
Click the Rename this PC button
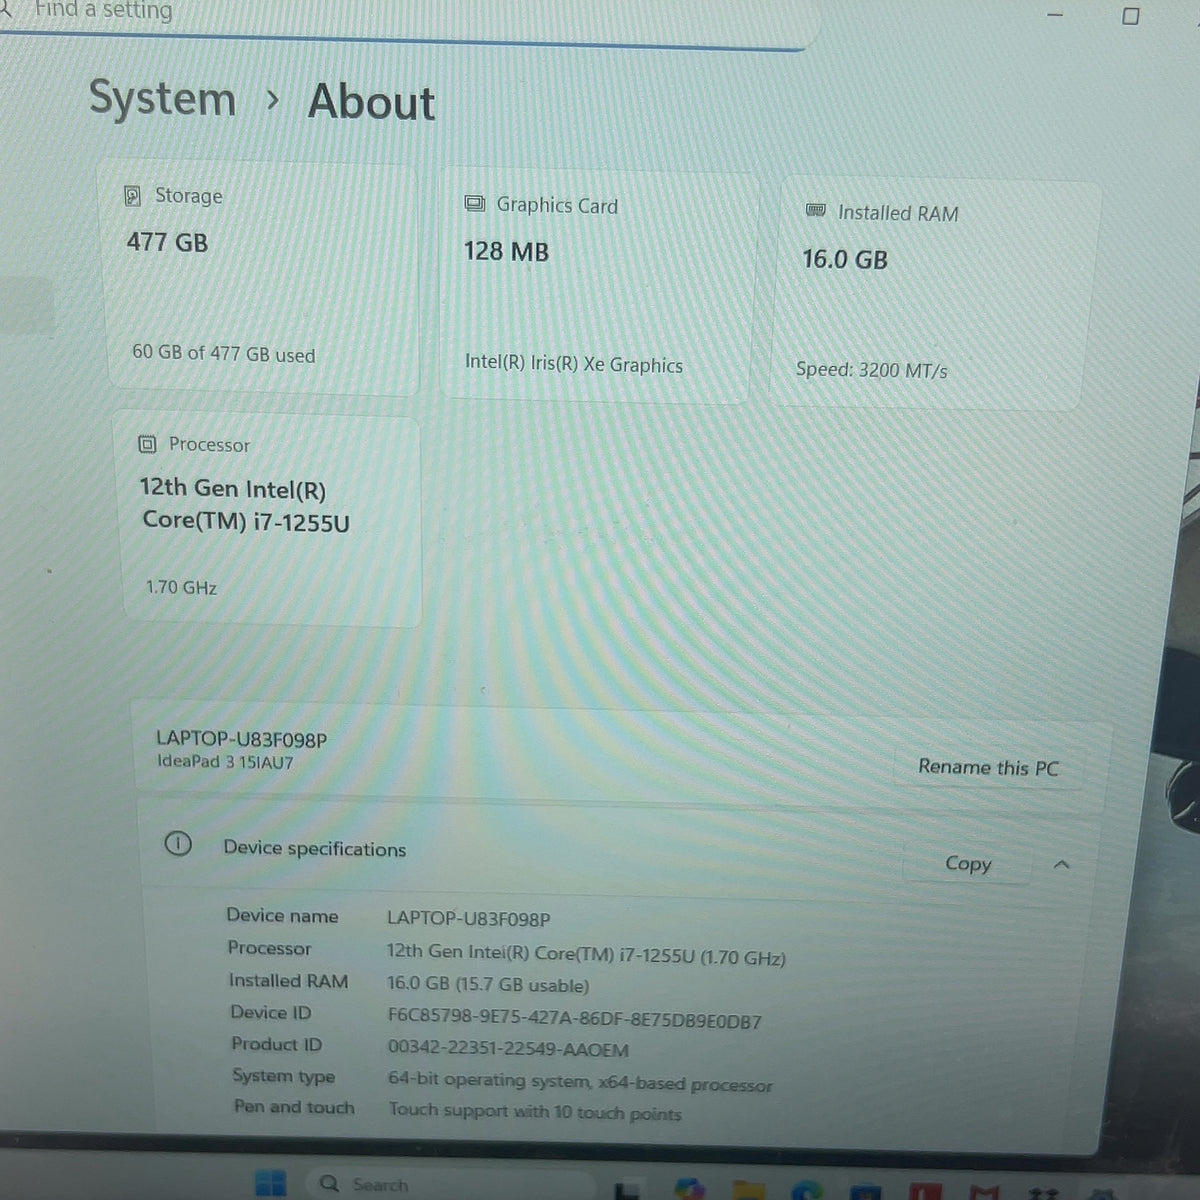click(x=988, y=768)
